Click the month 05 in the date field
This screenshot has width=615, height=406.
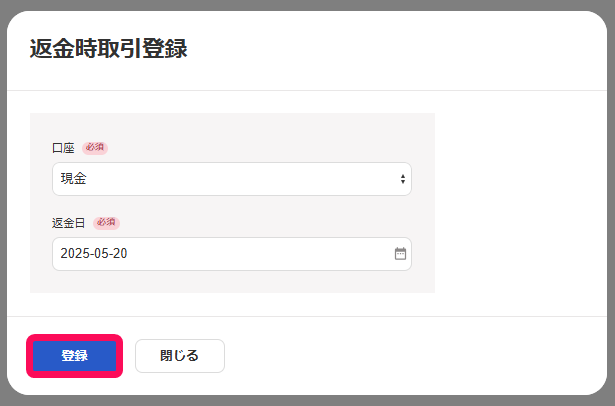(101, 253)
